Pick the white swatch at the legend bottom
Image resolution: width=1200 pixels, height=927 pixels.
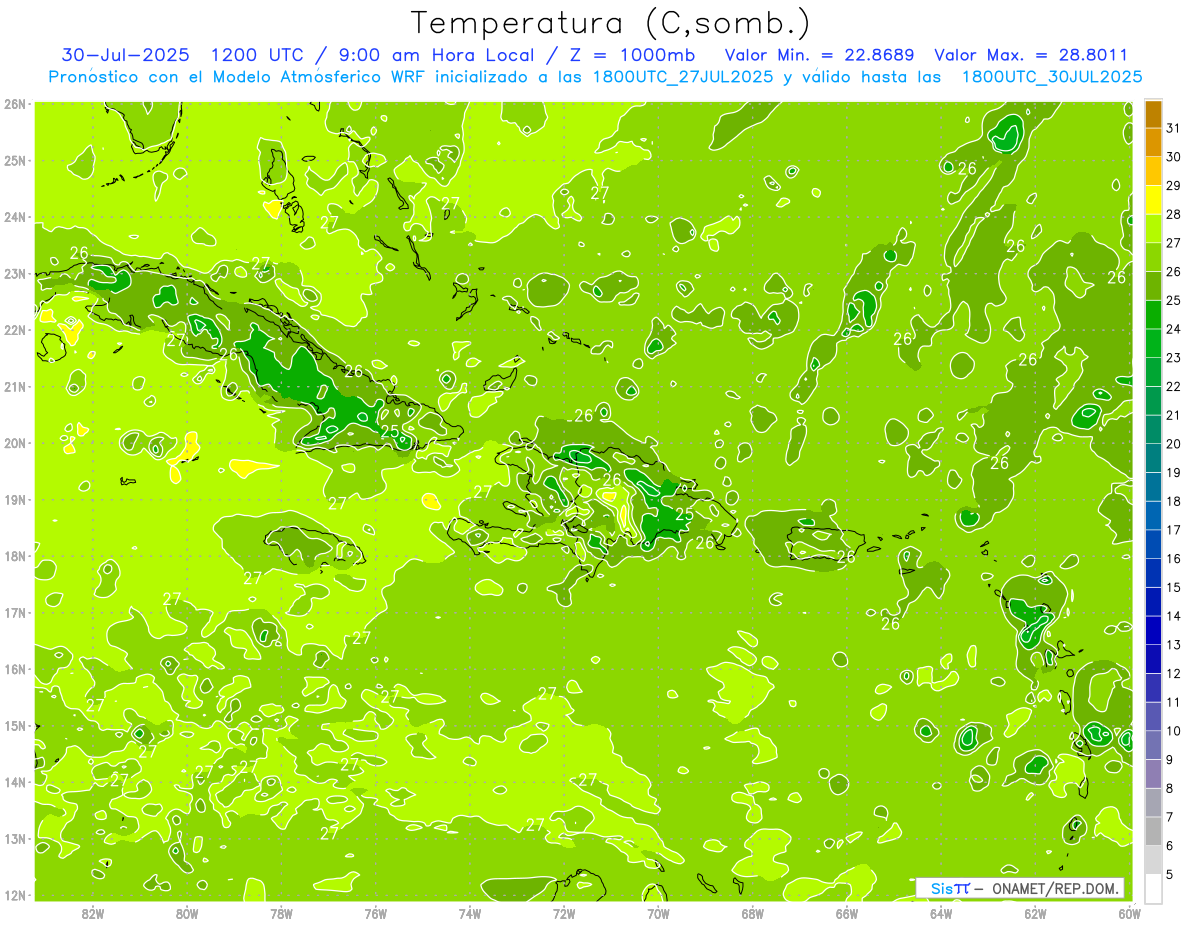1153,888
